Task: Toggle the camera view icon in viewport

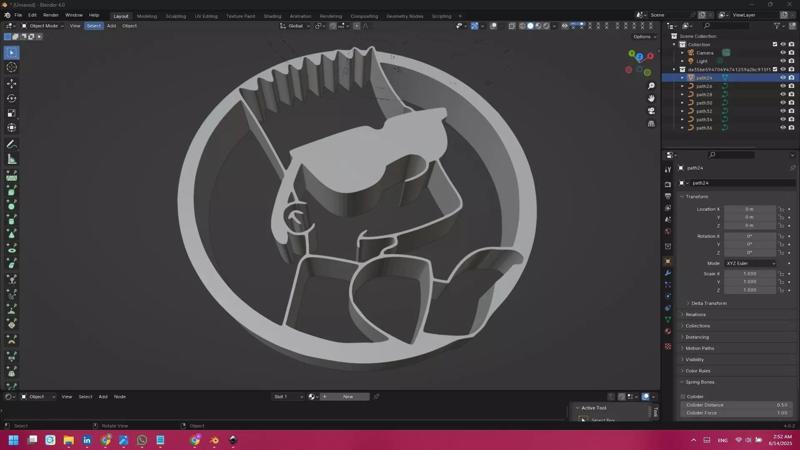Action: click(x=651, y=111)
